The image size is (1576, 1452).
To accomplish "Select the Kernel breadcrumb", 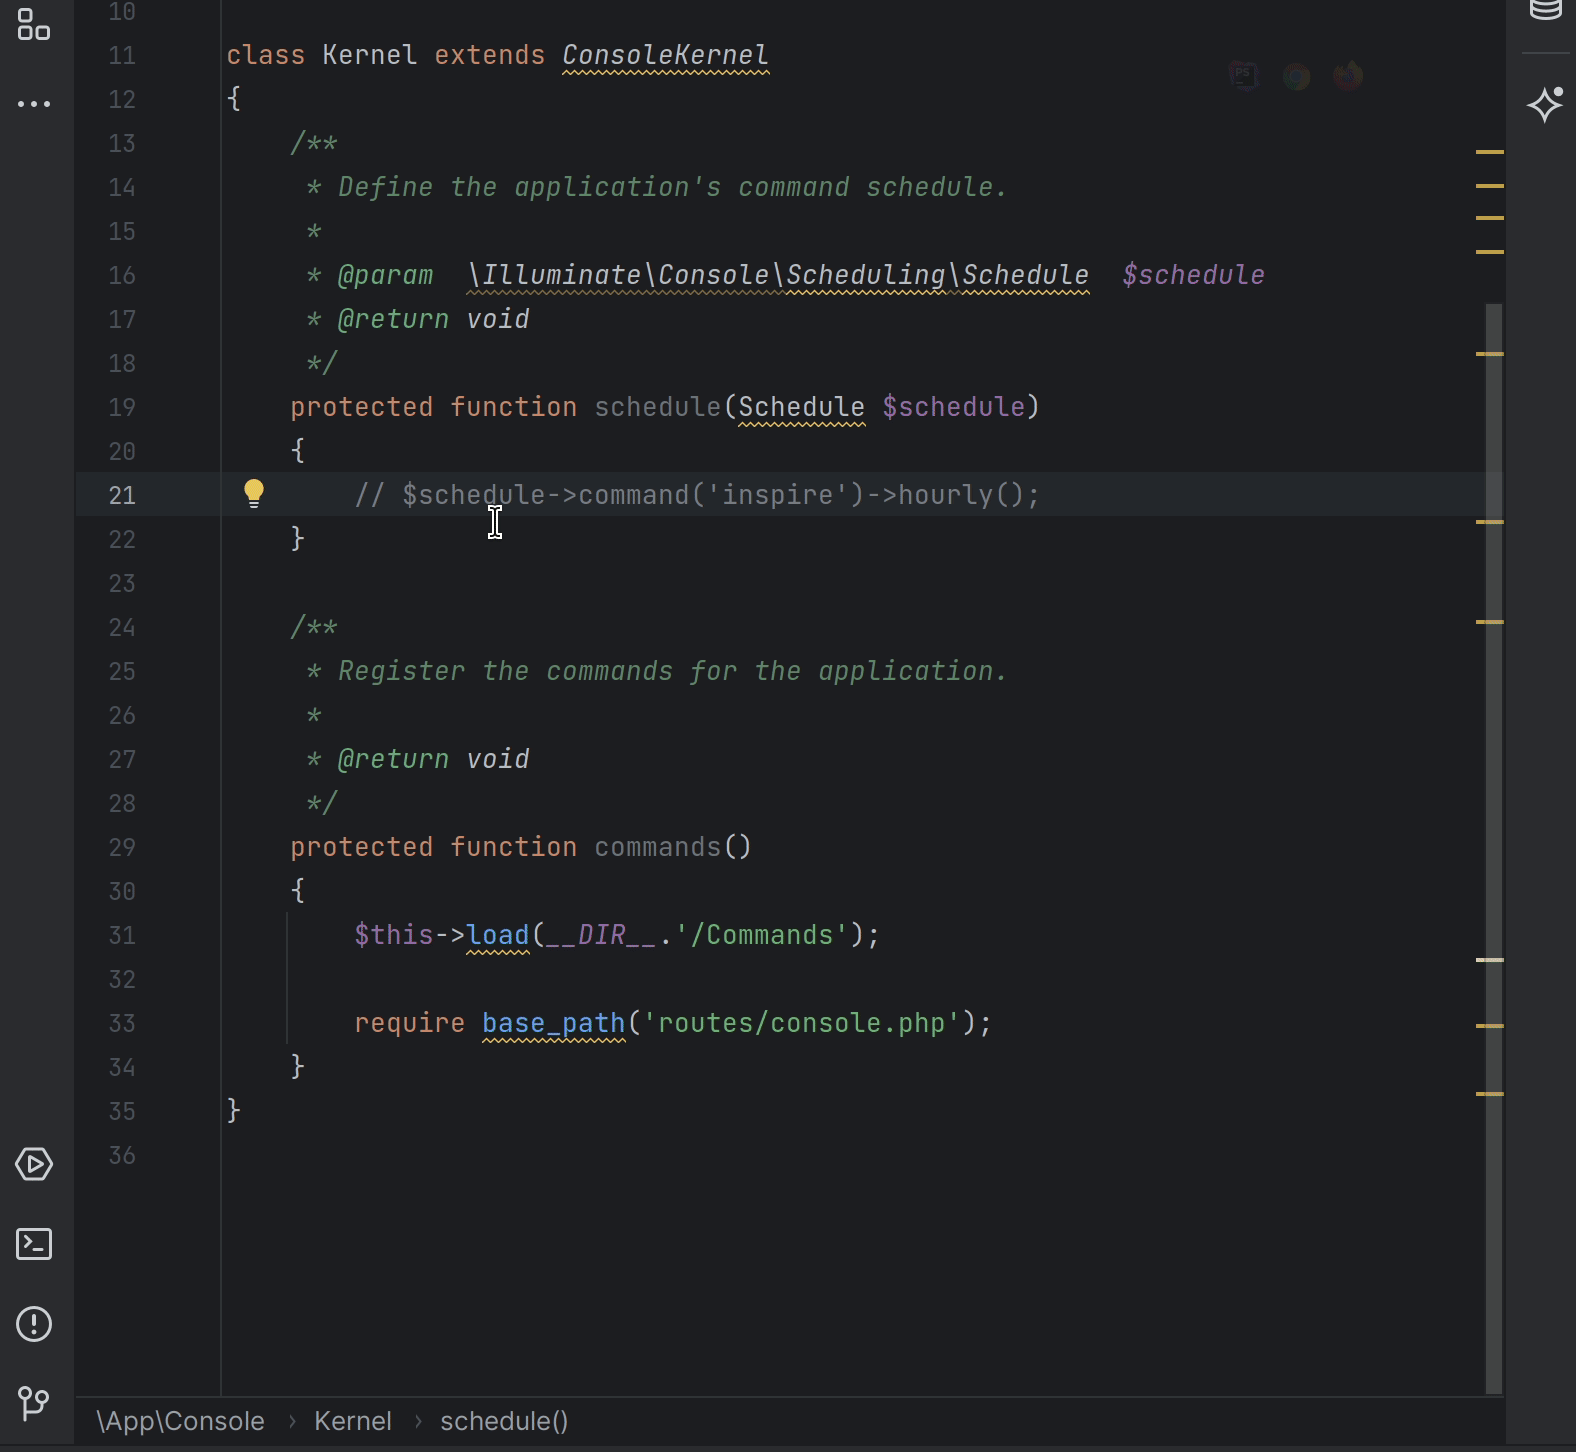I will [x=352, y=1421].
